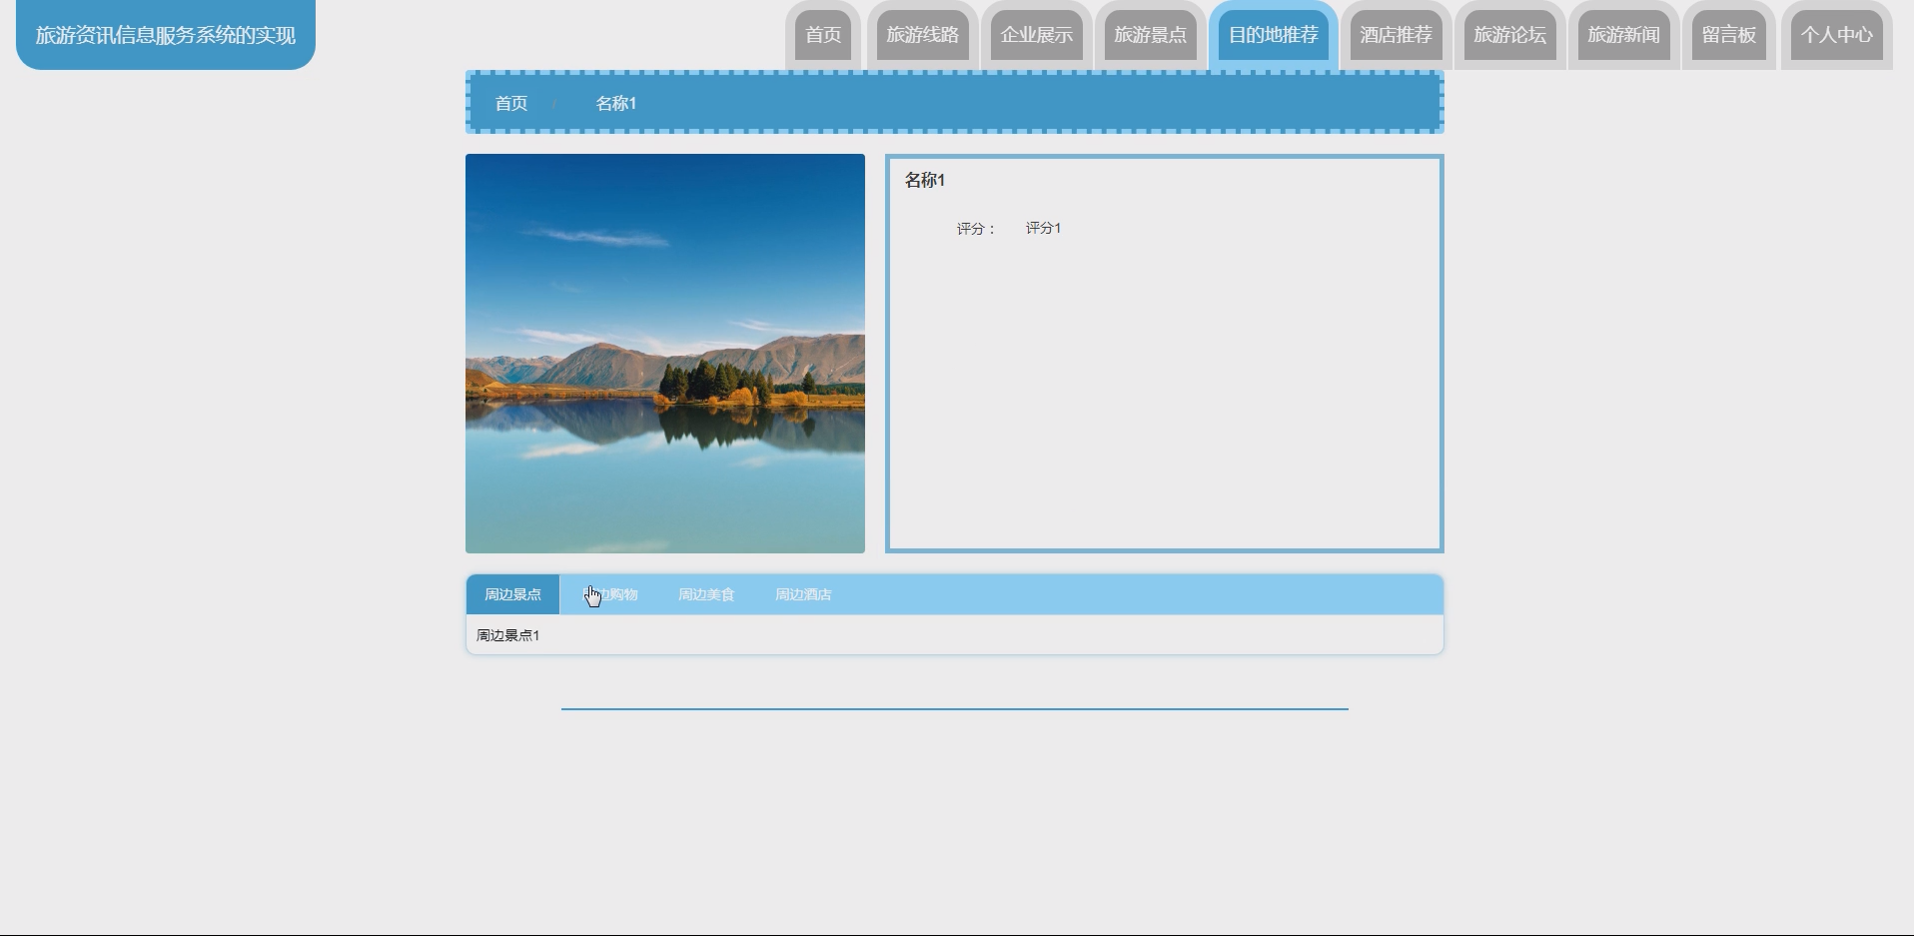Viewport: 1914px width, 936px height.
Task: Switch to the 周边酒店 tab
Action: [x=803, y=594]
